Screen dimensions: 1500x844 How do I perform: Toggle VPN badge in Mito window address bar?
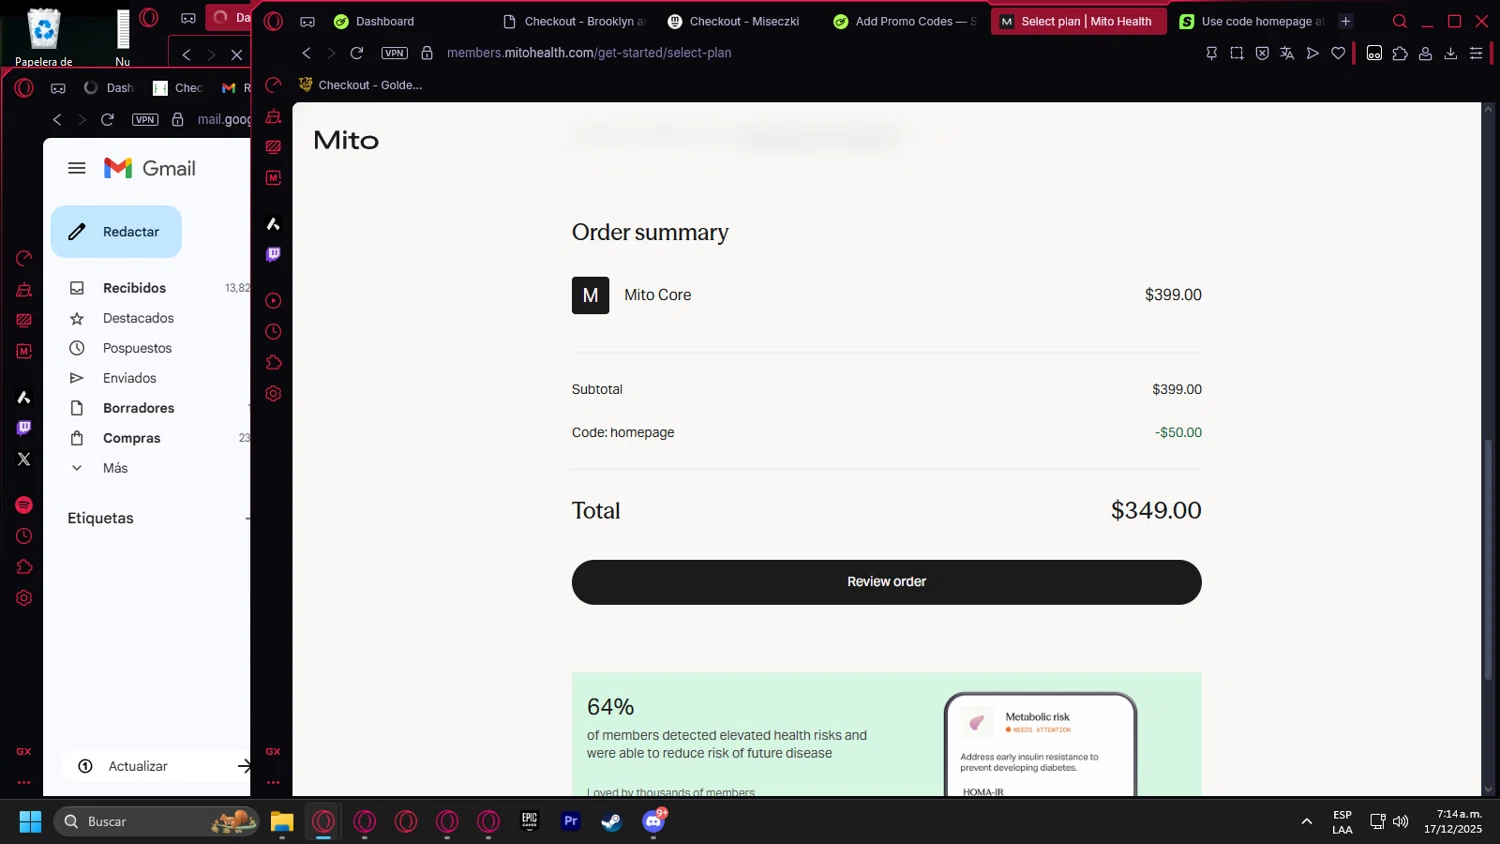click(x=395, y=53)
